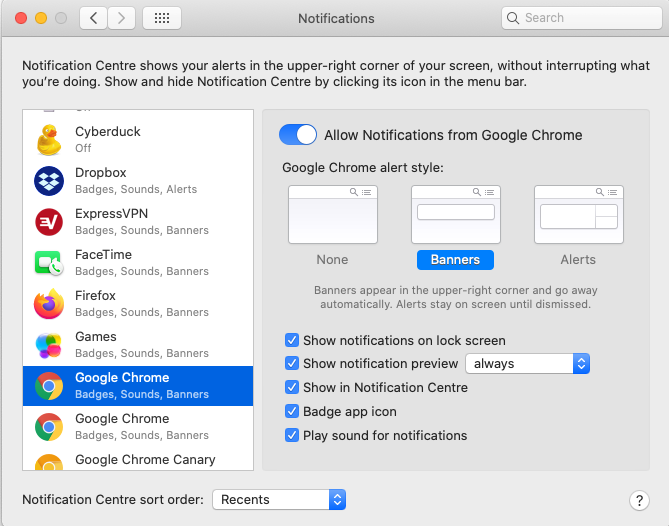Close the Notifications window with red button
This screenshot has height=526, width=669.
click(x=21, y=18)
